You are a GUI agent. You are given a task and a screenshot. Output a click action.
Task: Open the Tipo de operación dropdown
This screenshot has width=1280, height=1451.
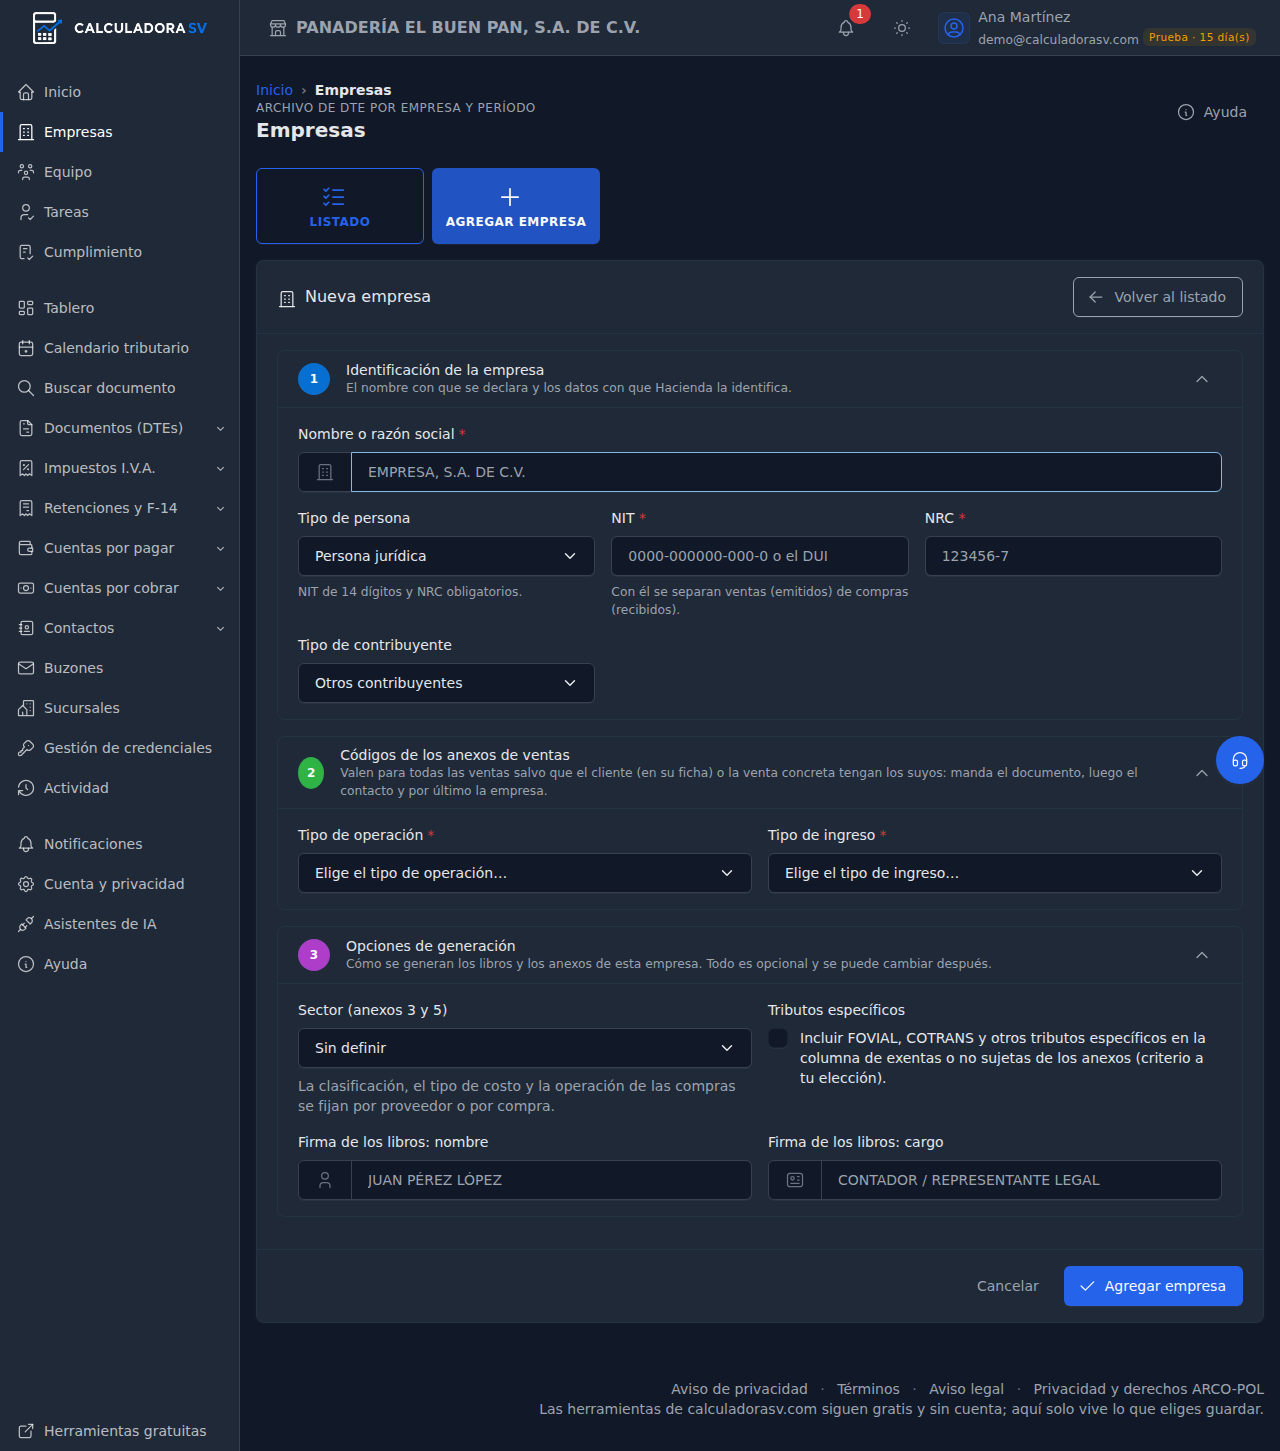[x=525, y=873]
